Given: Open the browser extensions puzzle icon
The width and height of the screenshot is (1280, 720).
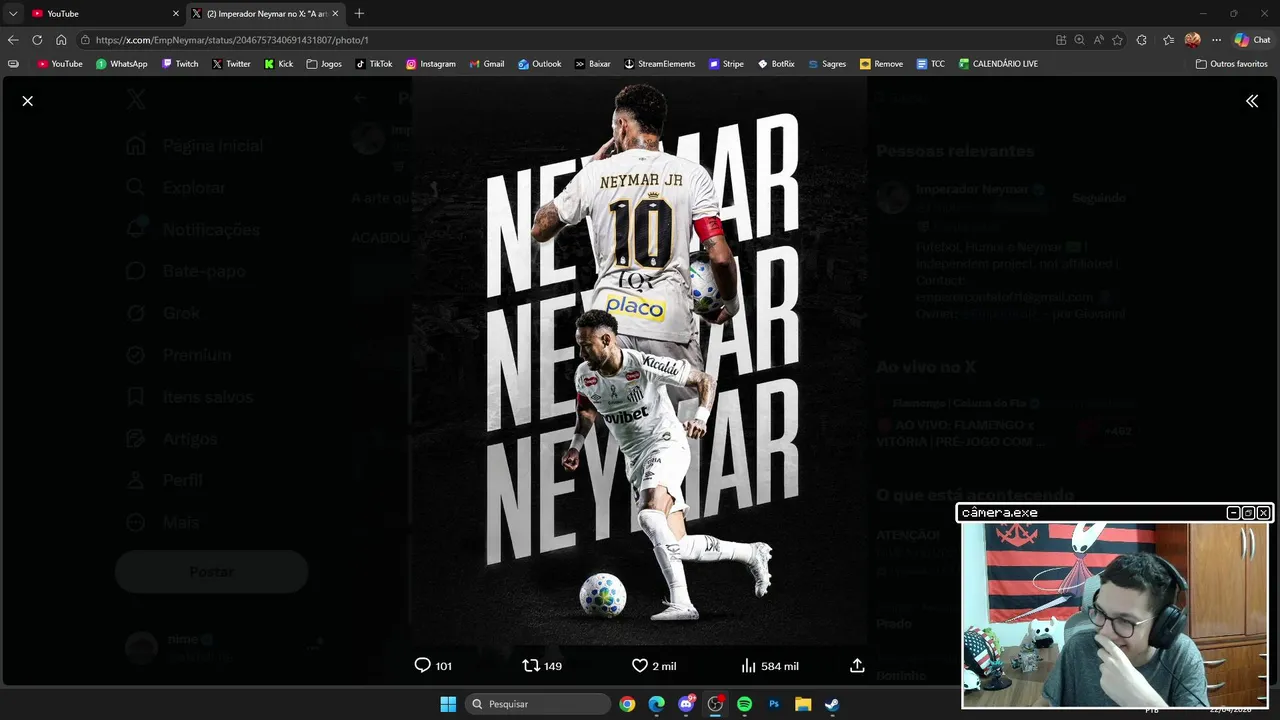Looking at the screenshot, I should pos(1142,40).
